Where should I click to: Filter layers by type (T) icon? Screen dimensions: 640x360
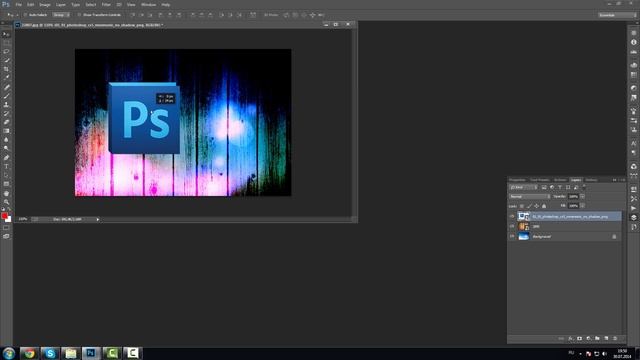(x=560, y=187)
